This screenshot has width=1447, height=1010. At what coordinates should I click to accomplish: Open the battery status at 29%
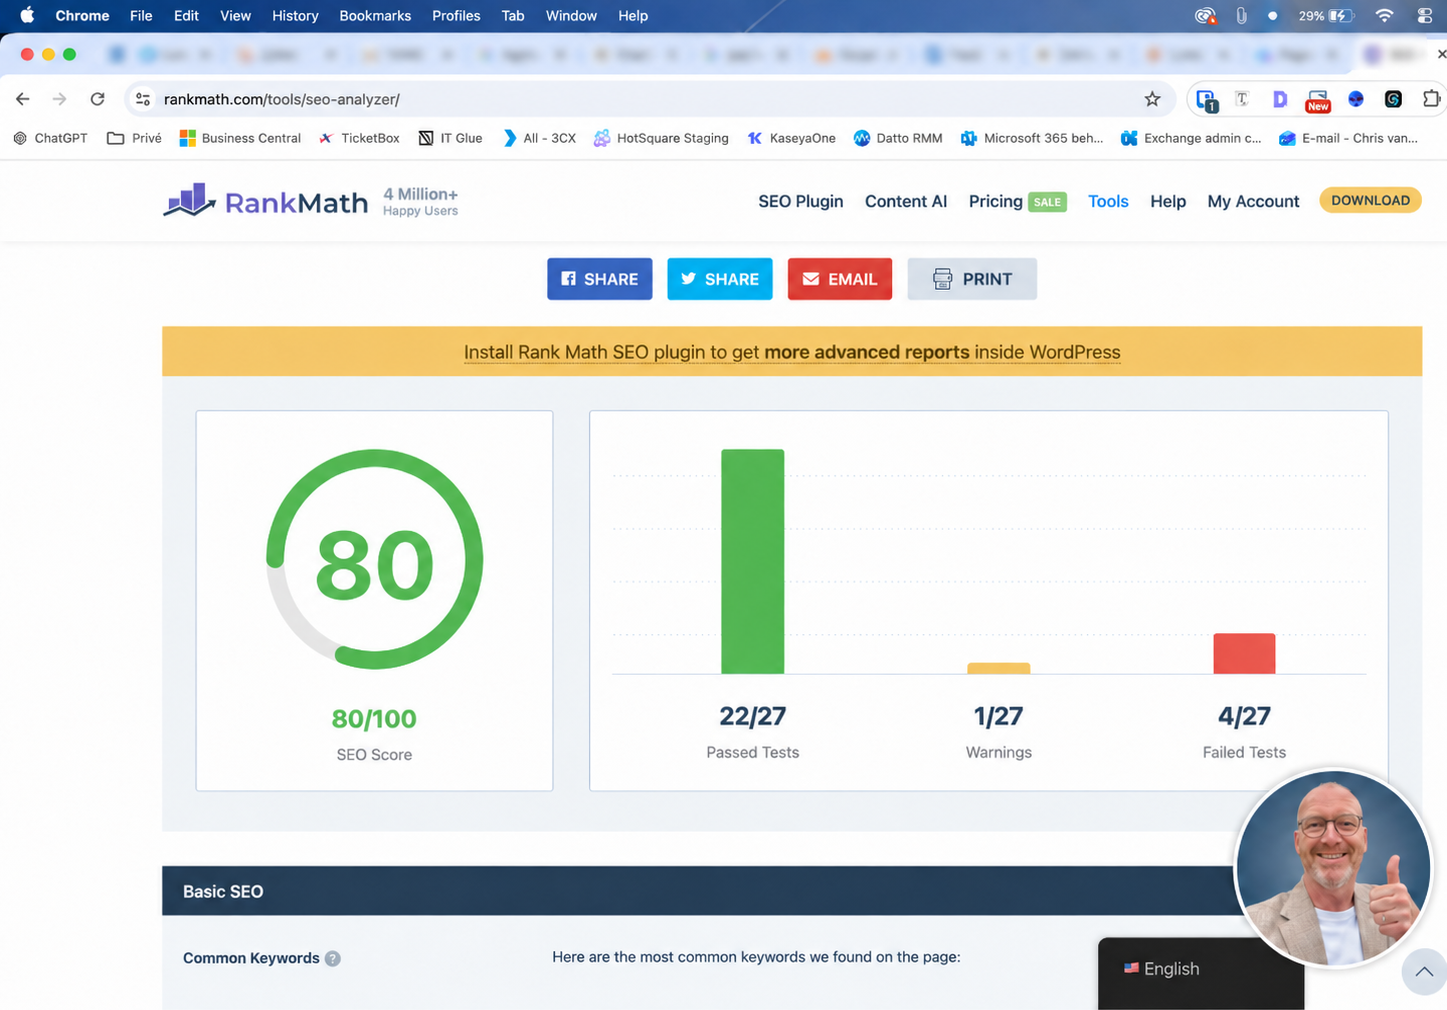1326,16
